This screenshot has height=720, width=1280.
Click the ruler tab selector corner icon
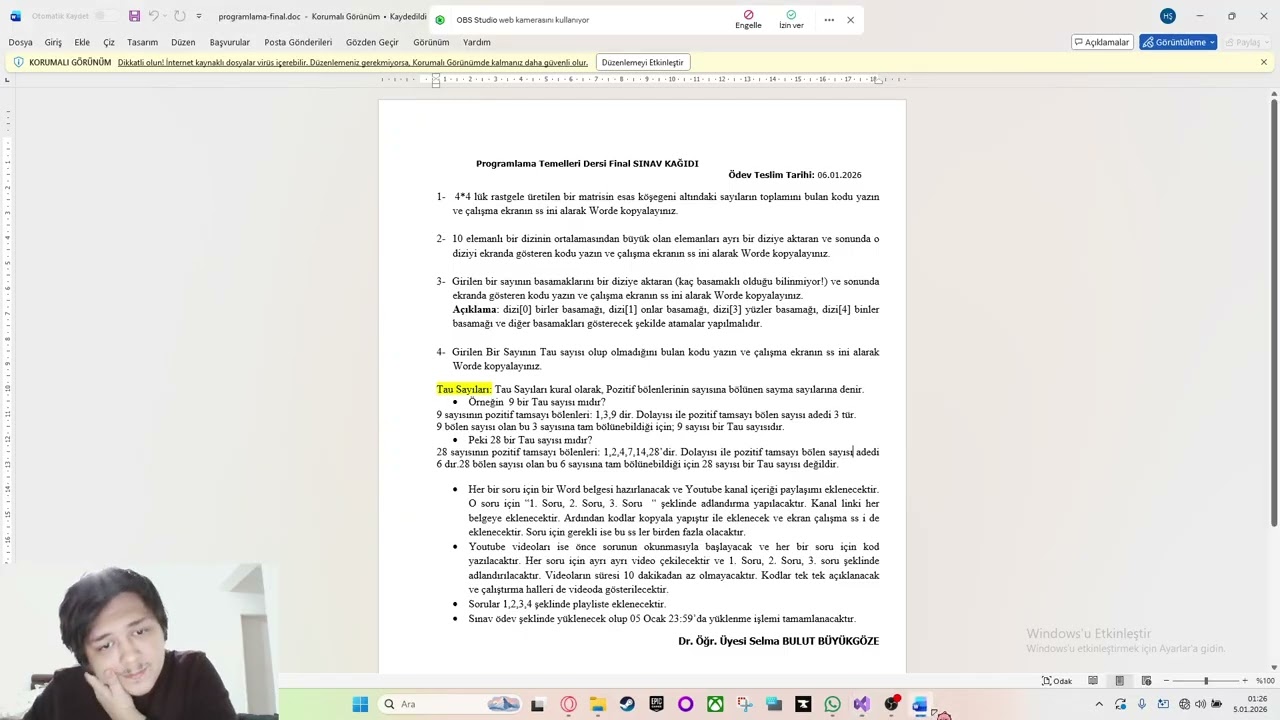[7, 79]
